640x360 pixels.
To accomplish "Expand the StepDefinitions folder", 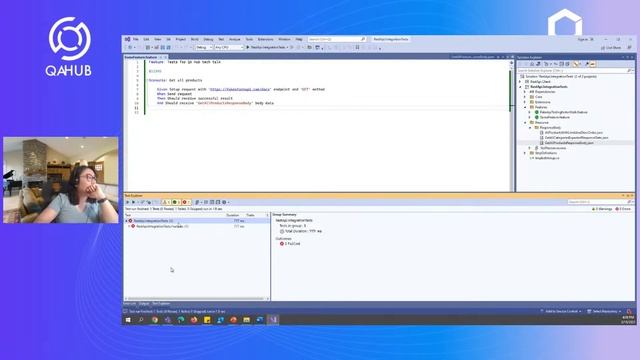I will coord(525,153).
